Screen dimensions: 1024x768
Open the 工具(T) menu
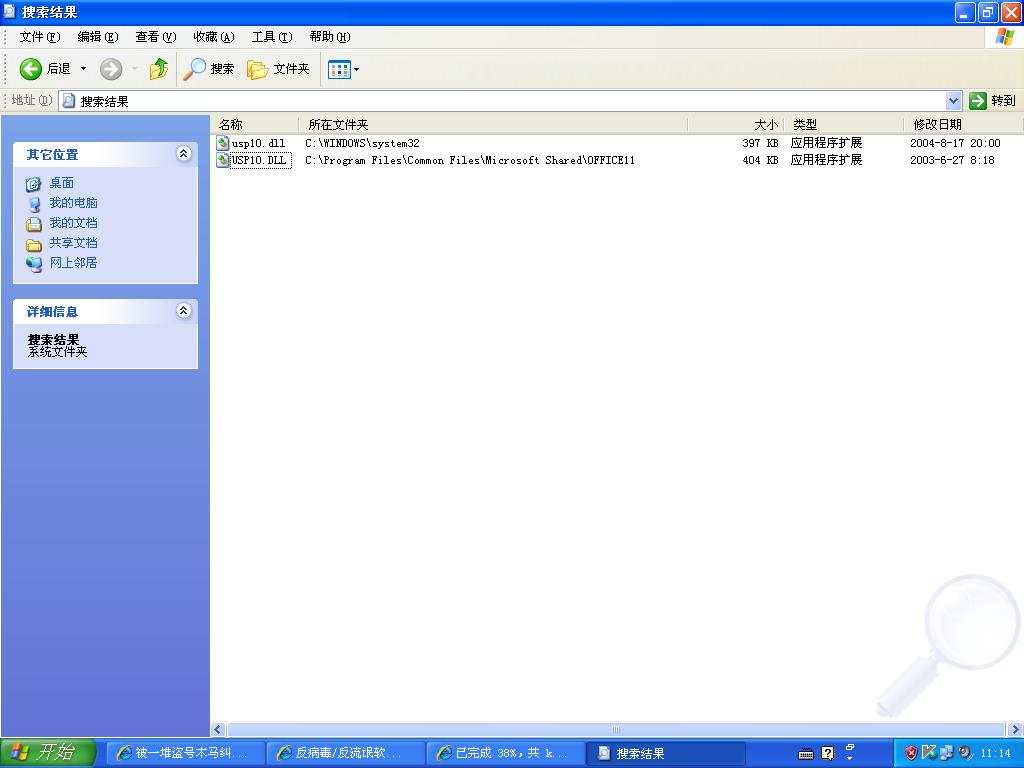[x=272, y=37]
